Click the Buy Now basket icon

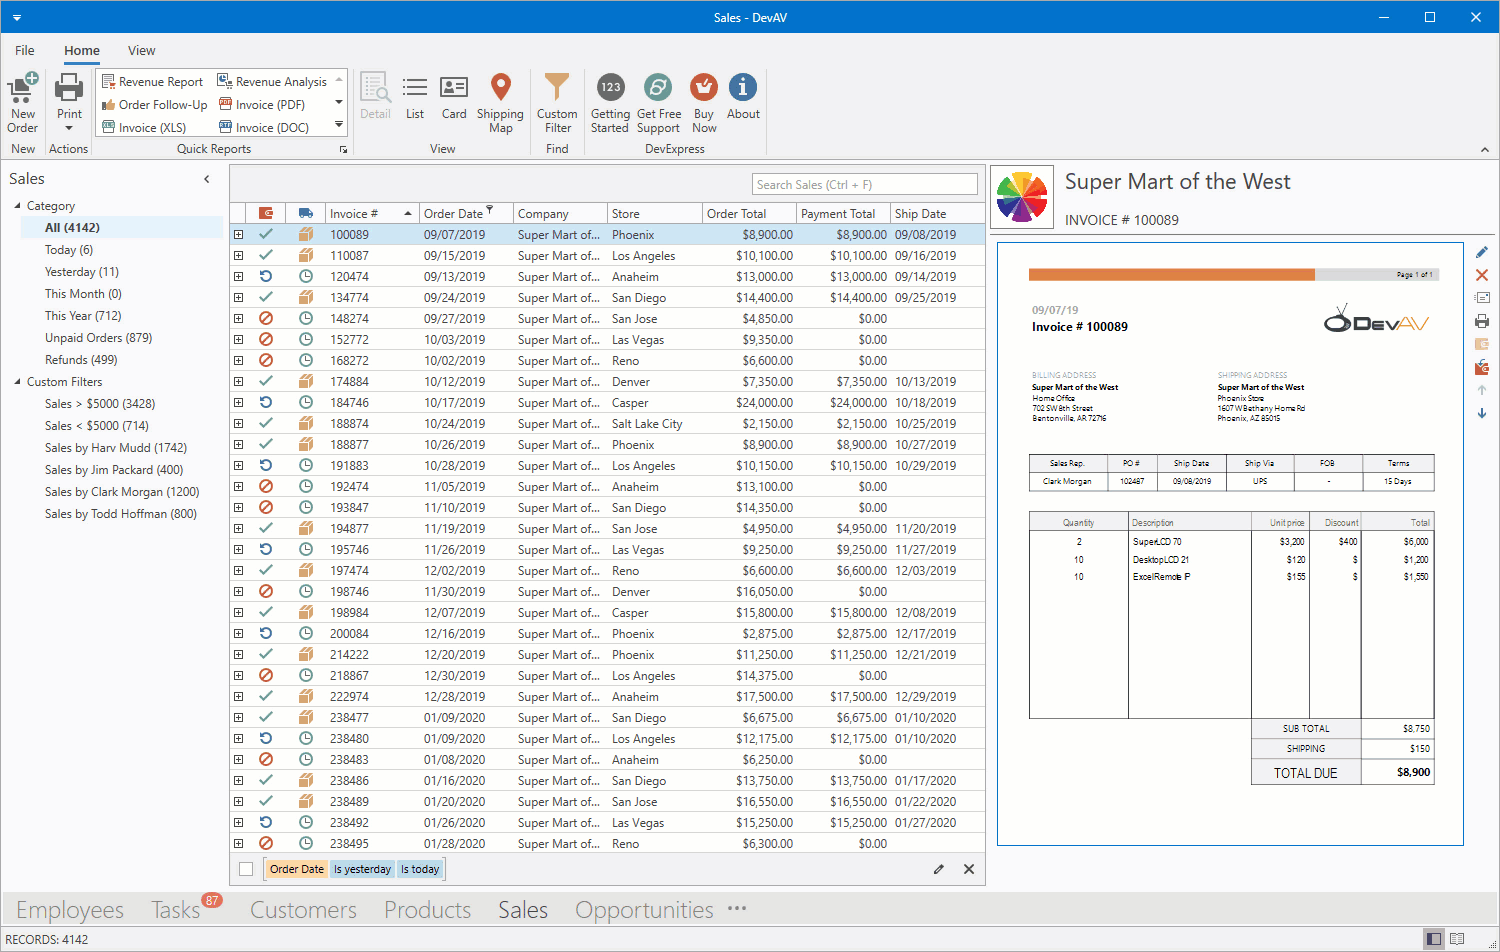704,90
